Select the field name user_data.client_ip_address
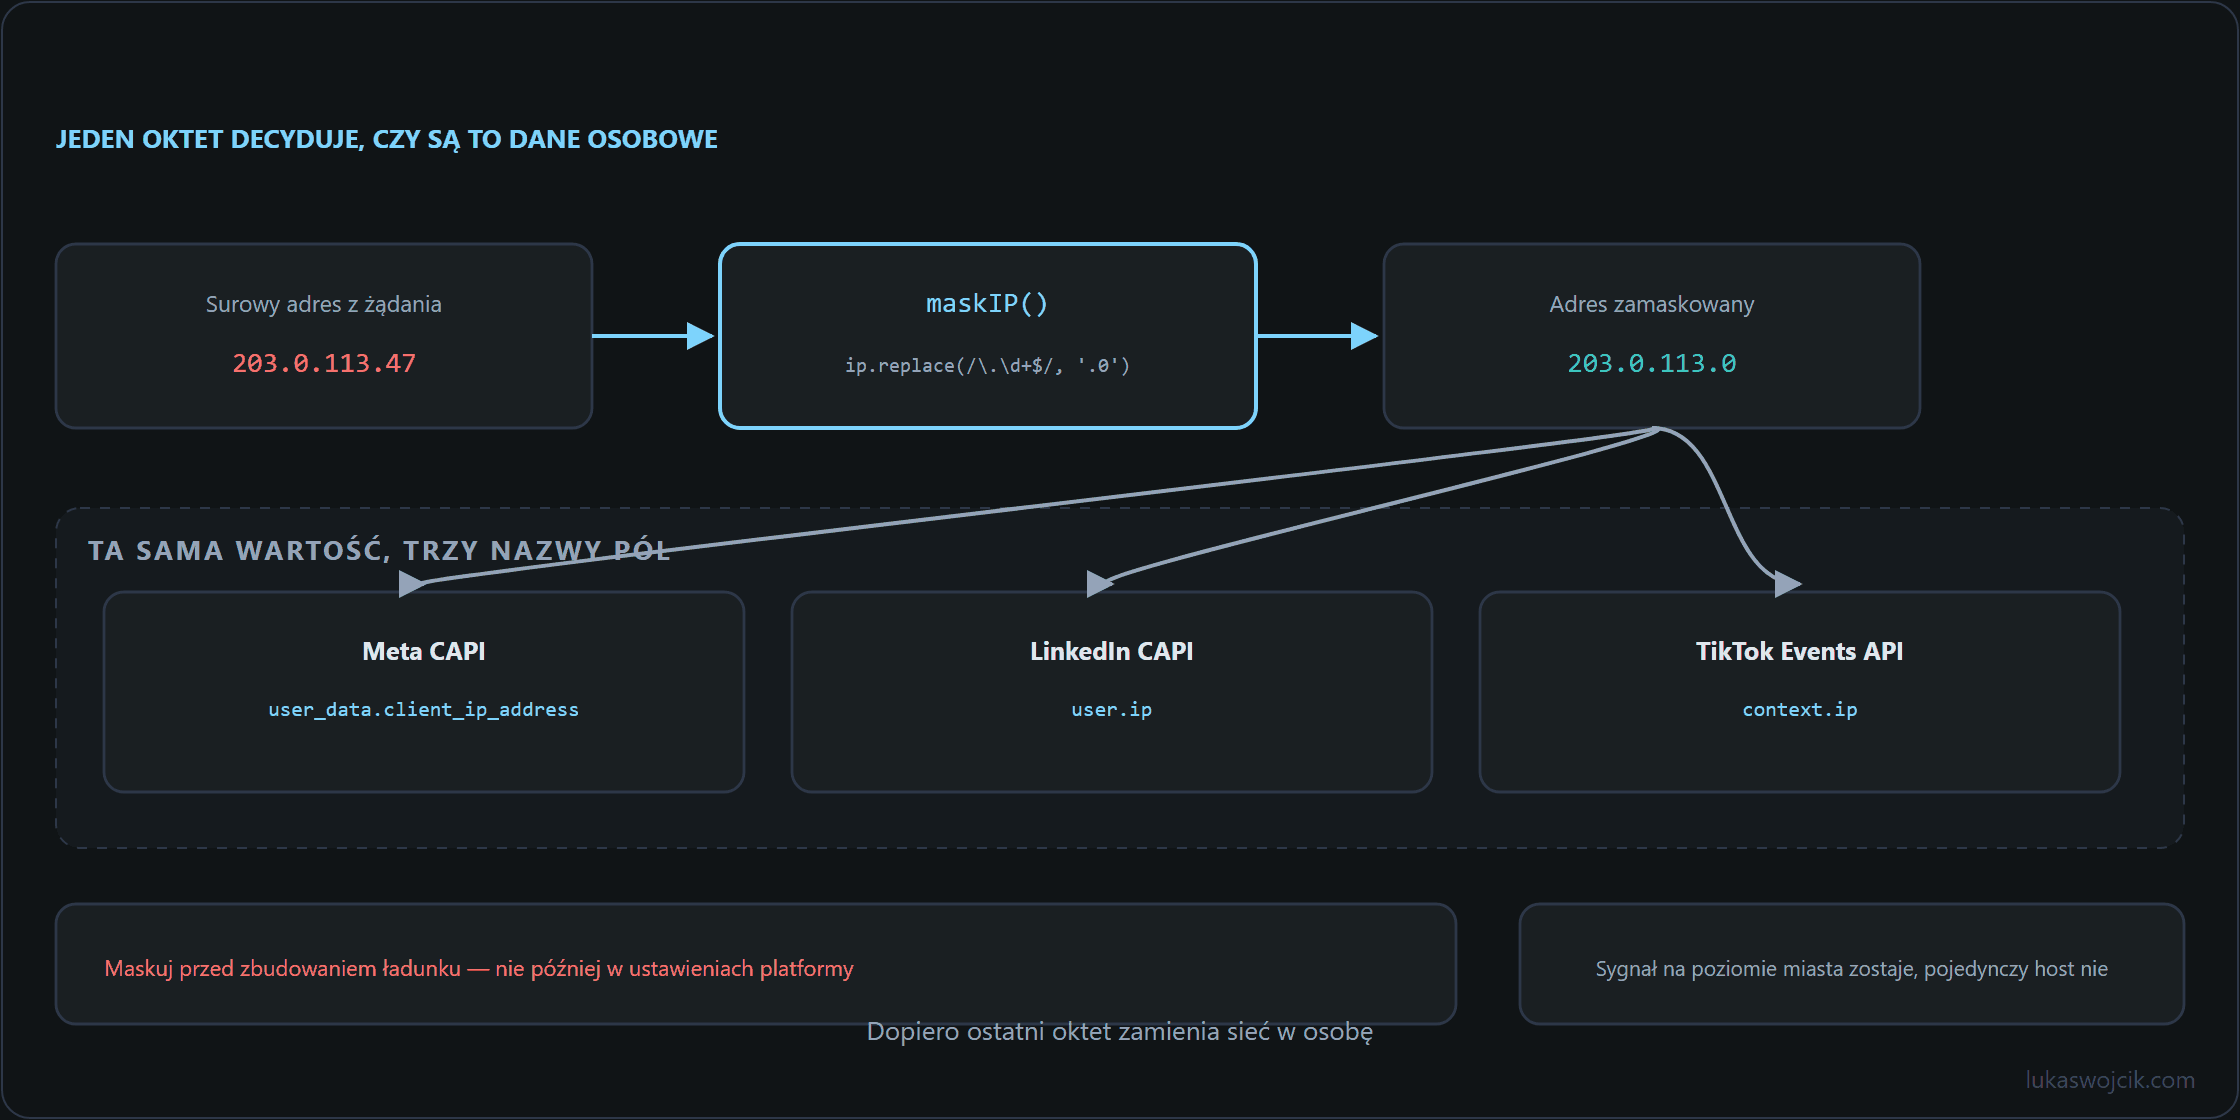Viewport: 2240px width, 1120px height. tap(423, 709)
